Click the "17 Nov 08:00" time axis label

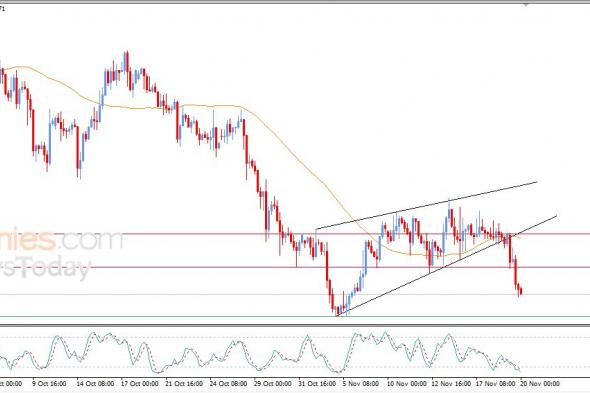pos(495,384)
